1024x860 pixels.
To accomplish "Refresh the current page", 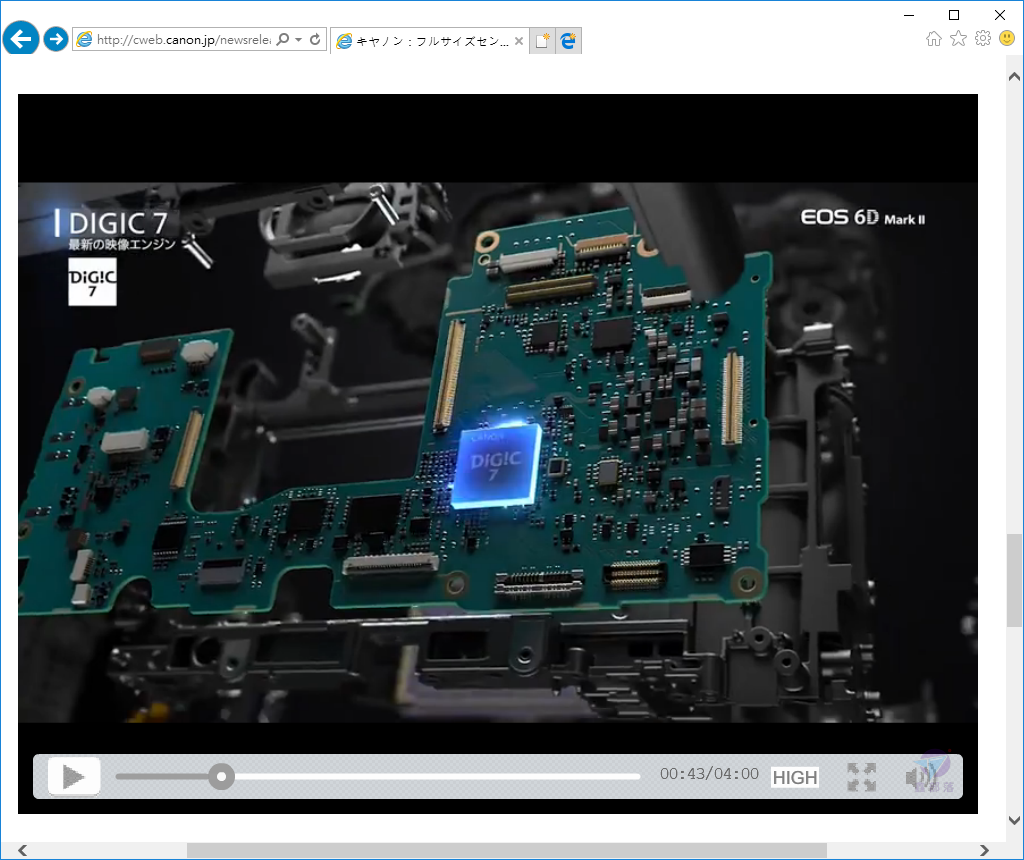I will [315, 40].
